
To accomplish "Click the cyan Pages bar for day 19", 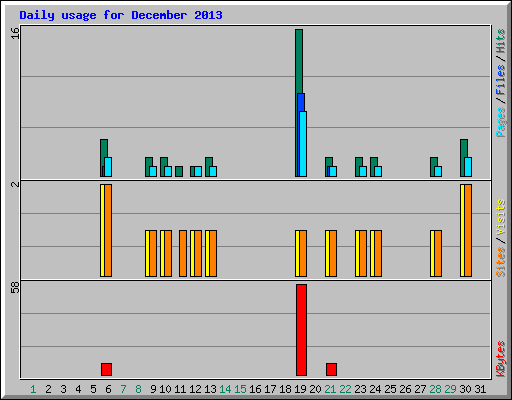I will point(303,144).
